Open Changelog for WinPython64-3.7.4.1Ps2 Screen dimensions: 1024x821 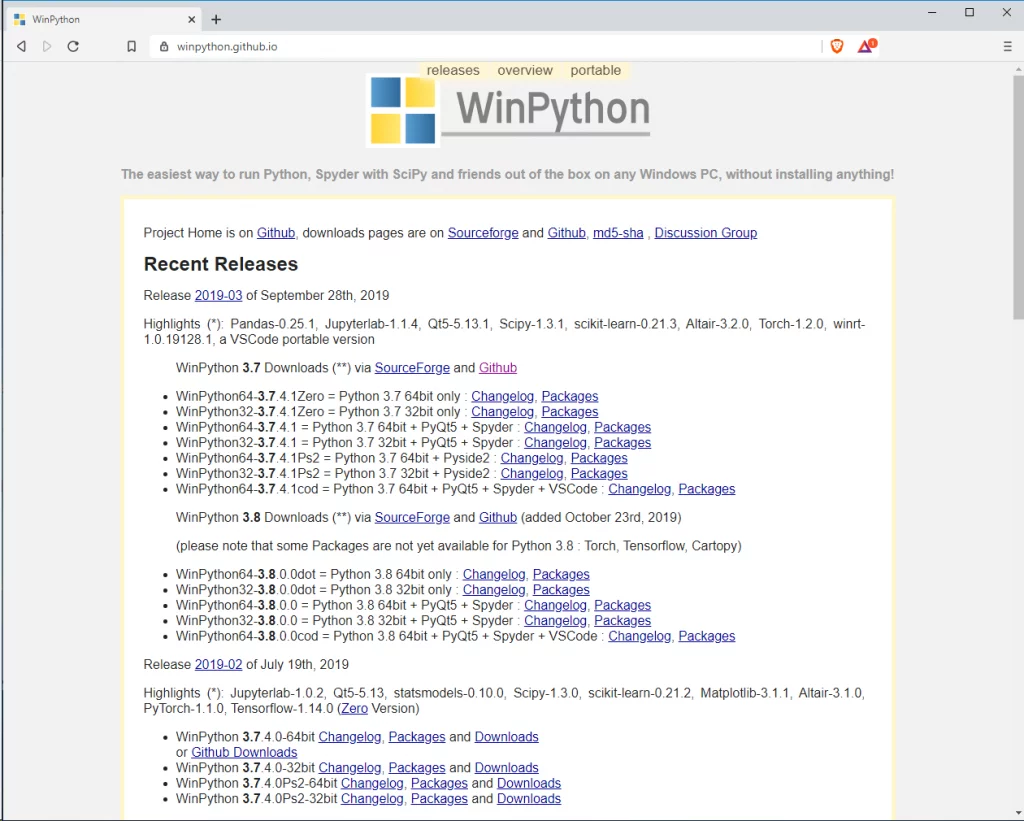click(x=532, y=458)
